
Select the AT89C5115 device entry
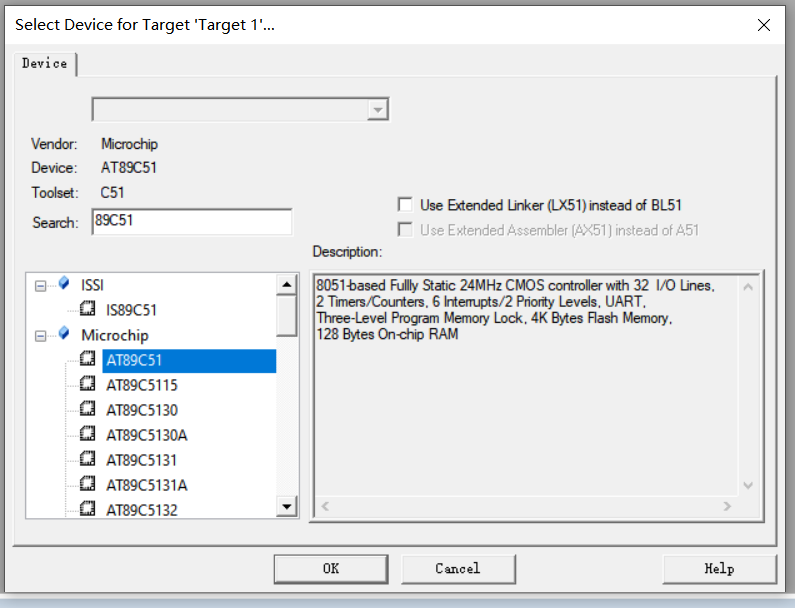click(x=142, y=385)
